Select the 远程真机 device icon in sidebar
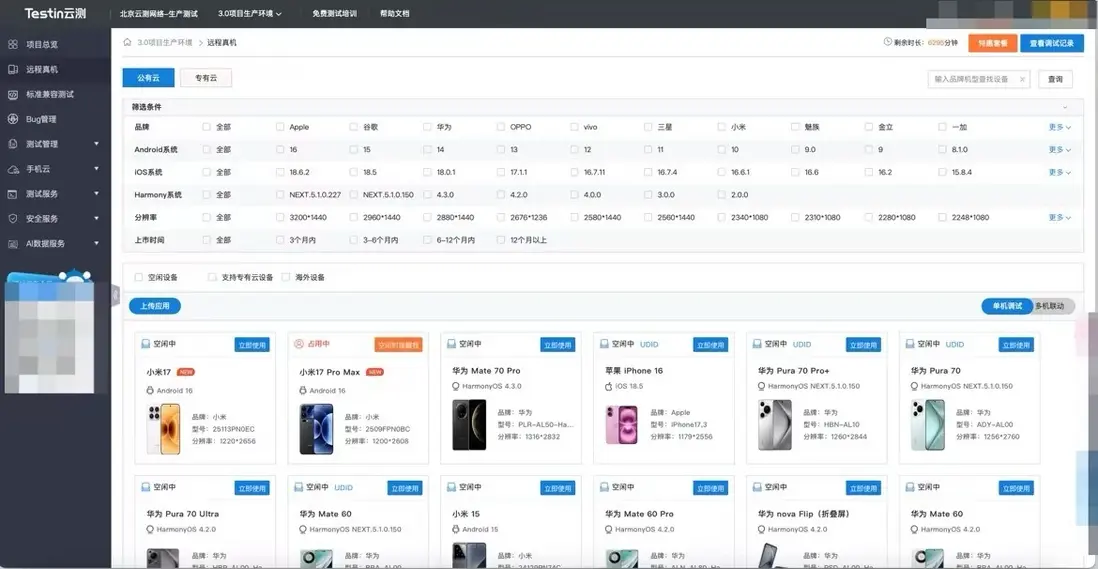 coord(13,69)
